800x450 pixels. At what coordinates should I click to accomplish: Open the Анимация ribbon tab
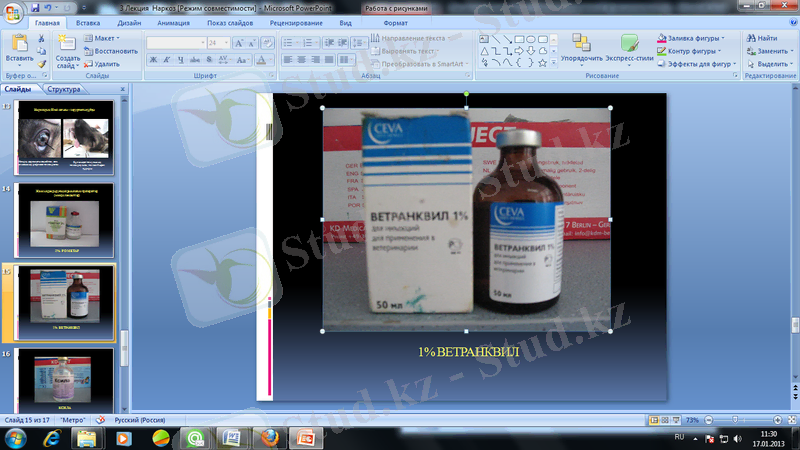[173, 23]
